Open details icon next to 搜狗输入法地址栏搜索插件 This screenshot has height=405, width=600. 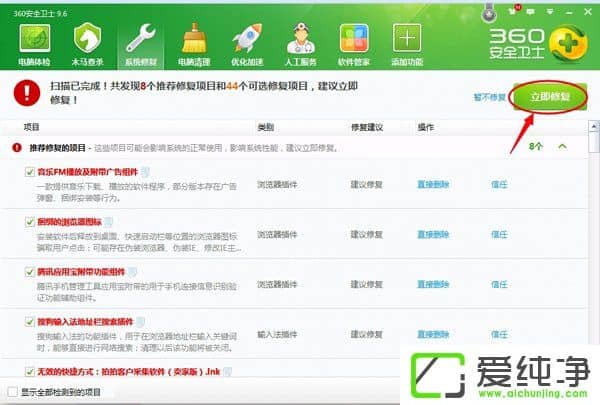(x=140, y=322)
